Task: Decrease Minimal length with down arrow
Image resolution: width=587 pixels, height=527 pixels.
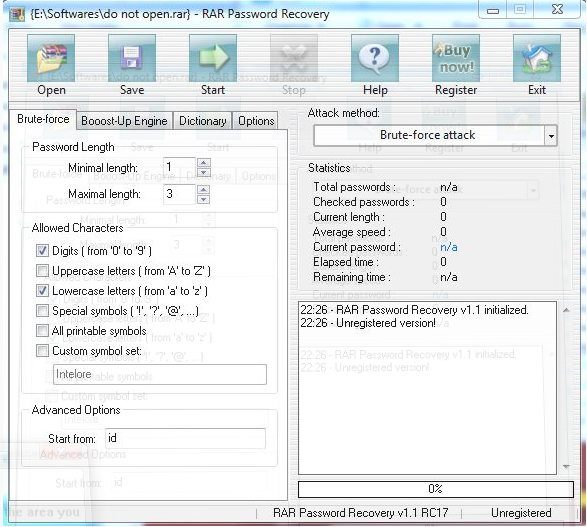Action: click(x=204, y=172)
